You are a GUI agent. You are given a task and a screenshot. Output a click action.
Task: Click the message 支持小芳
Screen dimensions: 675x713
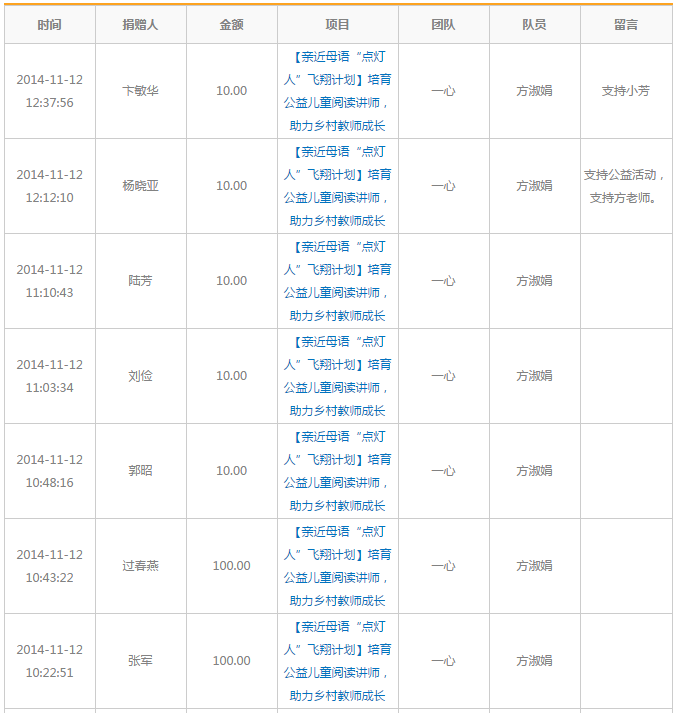(626, 91)
